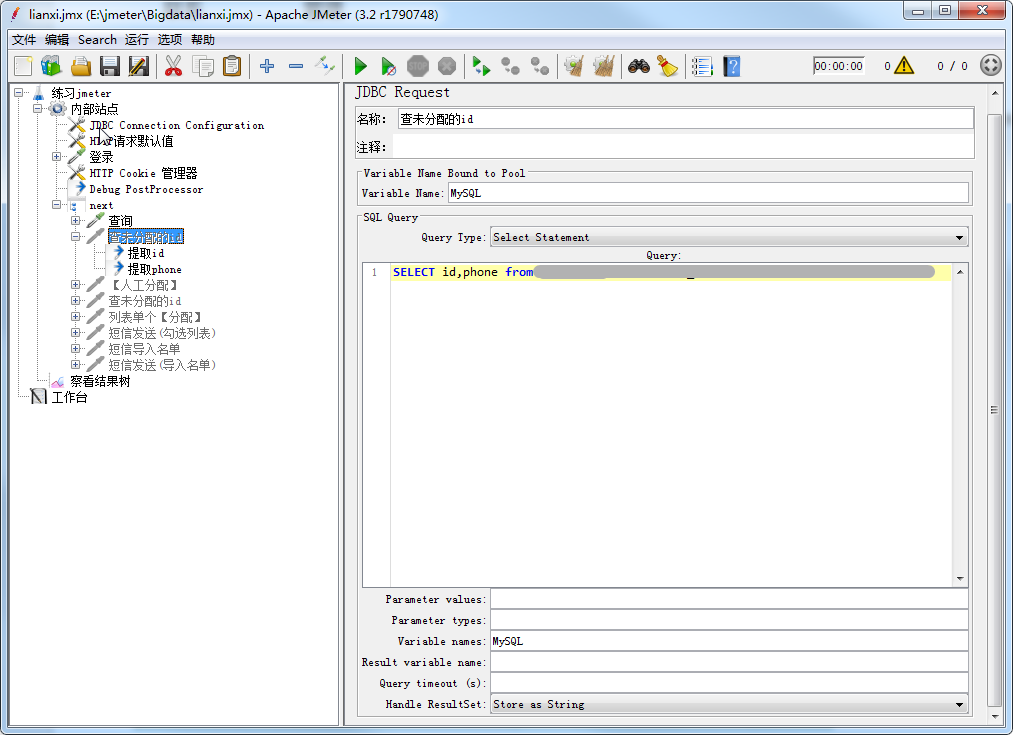The height and width of the screenshot is (735, 1013).
Task: Select 察看结果树 in the tree
Action: pos(100,381)
